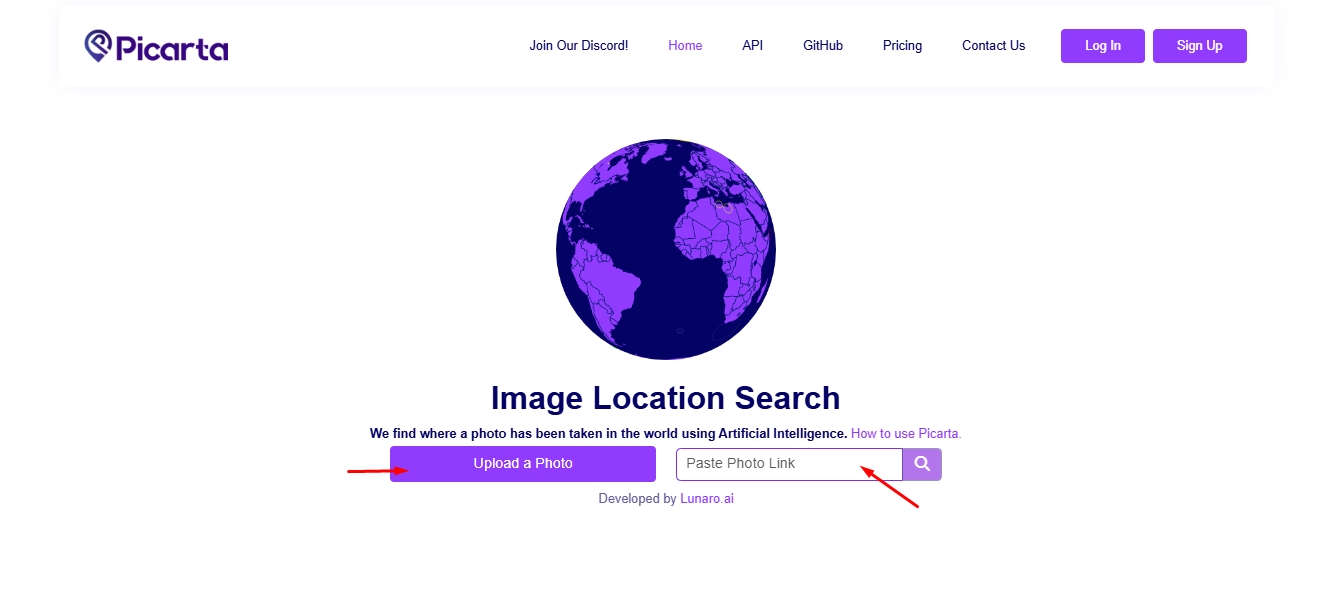
Task: Open the How to use Picarta link
Action: [x=906, y=434]
